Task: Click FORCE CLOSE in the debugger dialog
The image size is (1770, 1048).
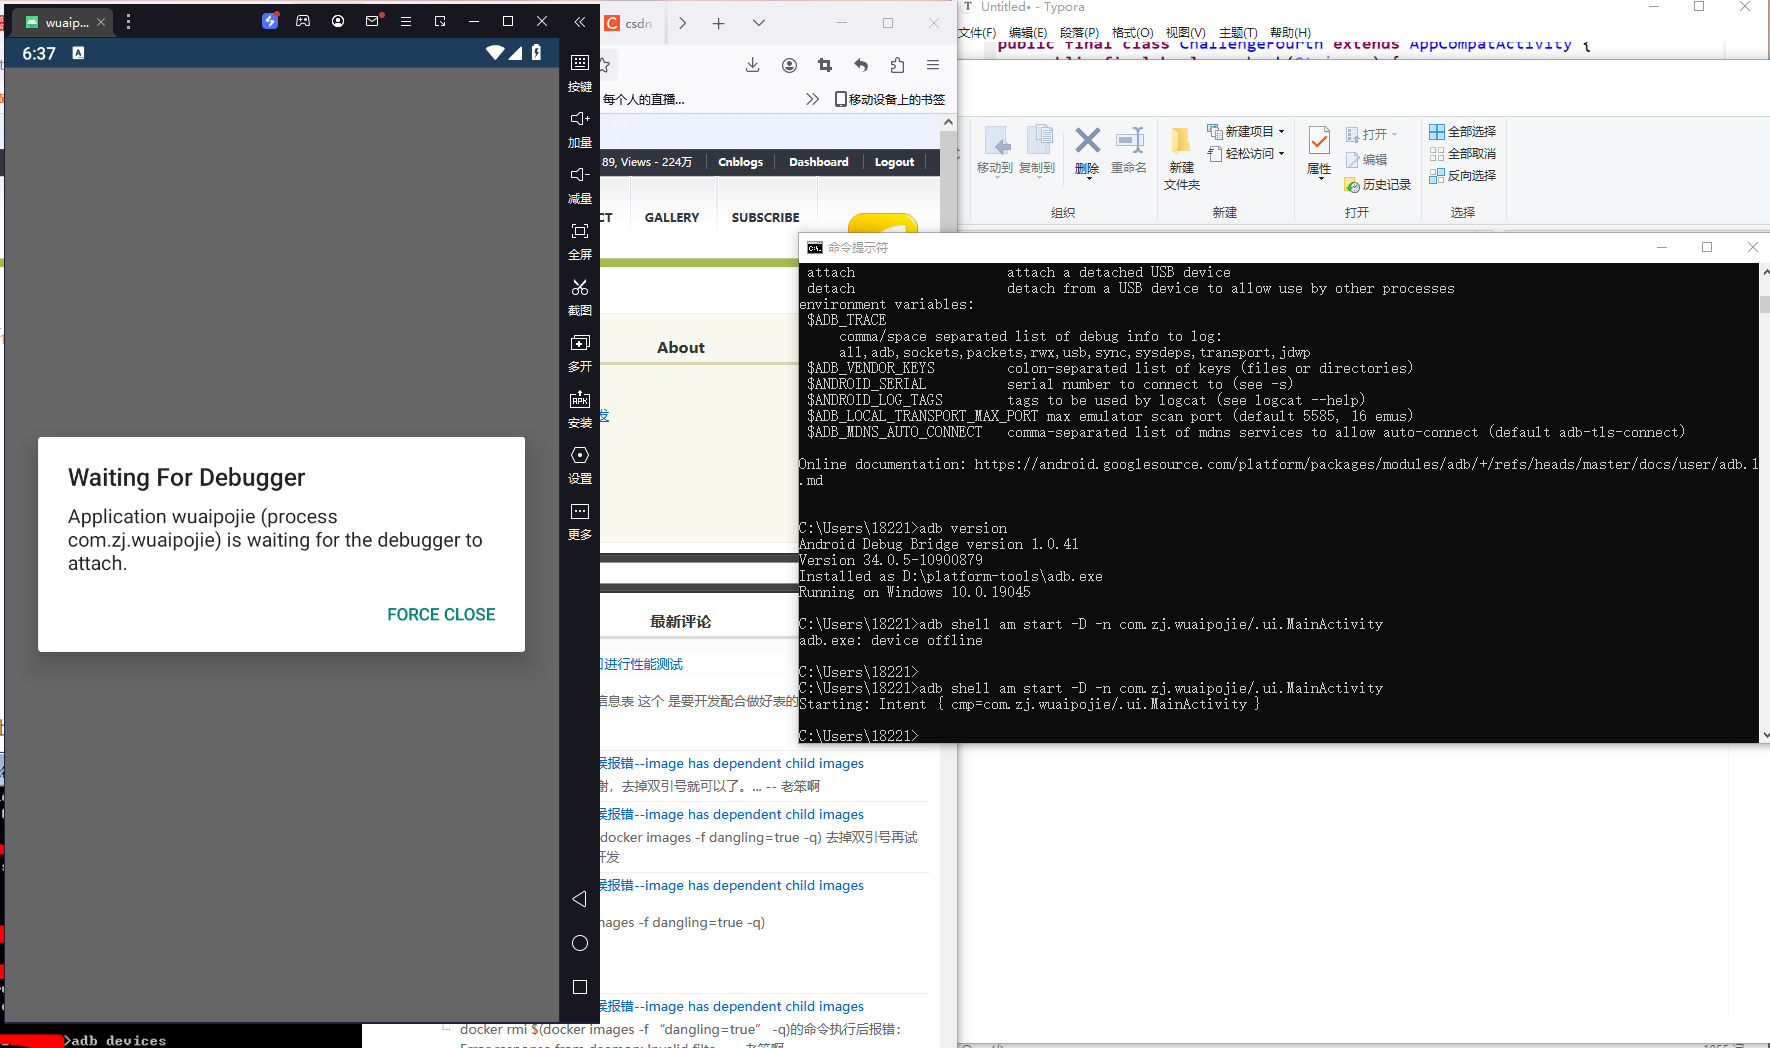Action: 441,615
